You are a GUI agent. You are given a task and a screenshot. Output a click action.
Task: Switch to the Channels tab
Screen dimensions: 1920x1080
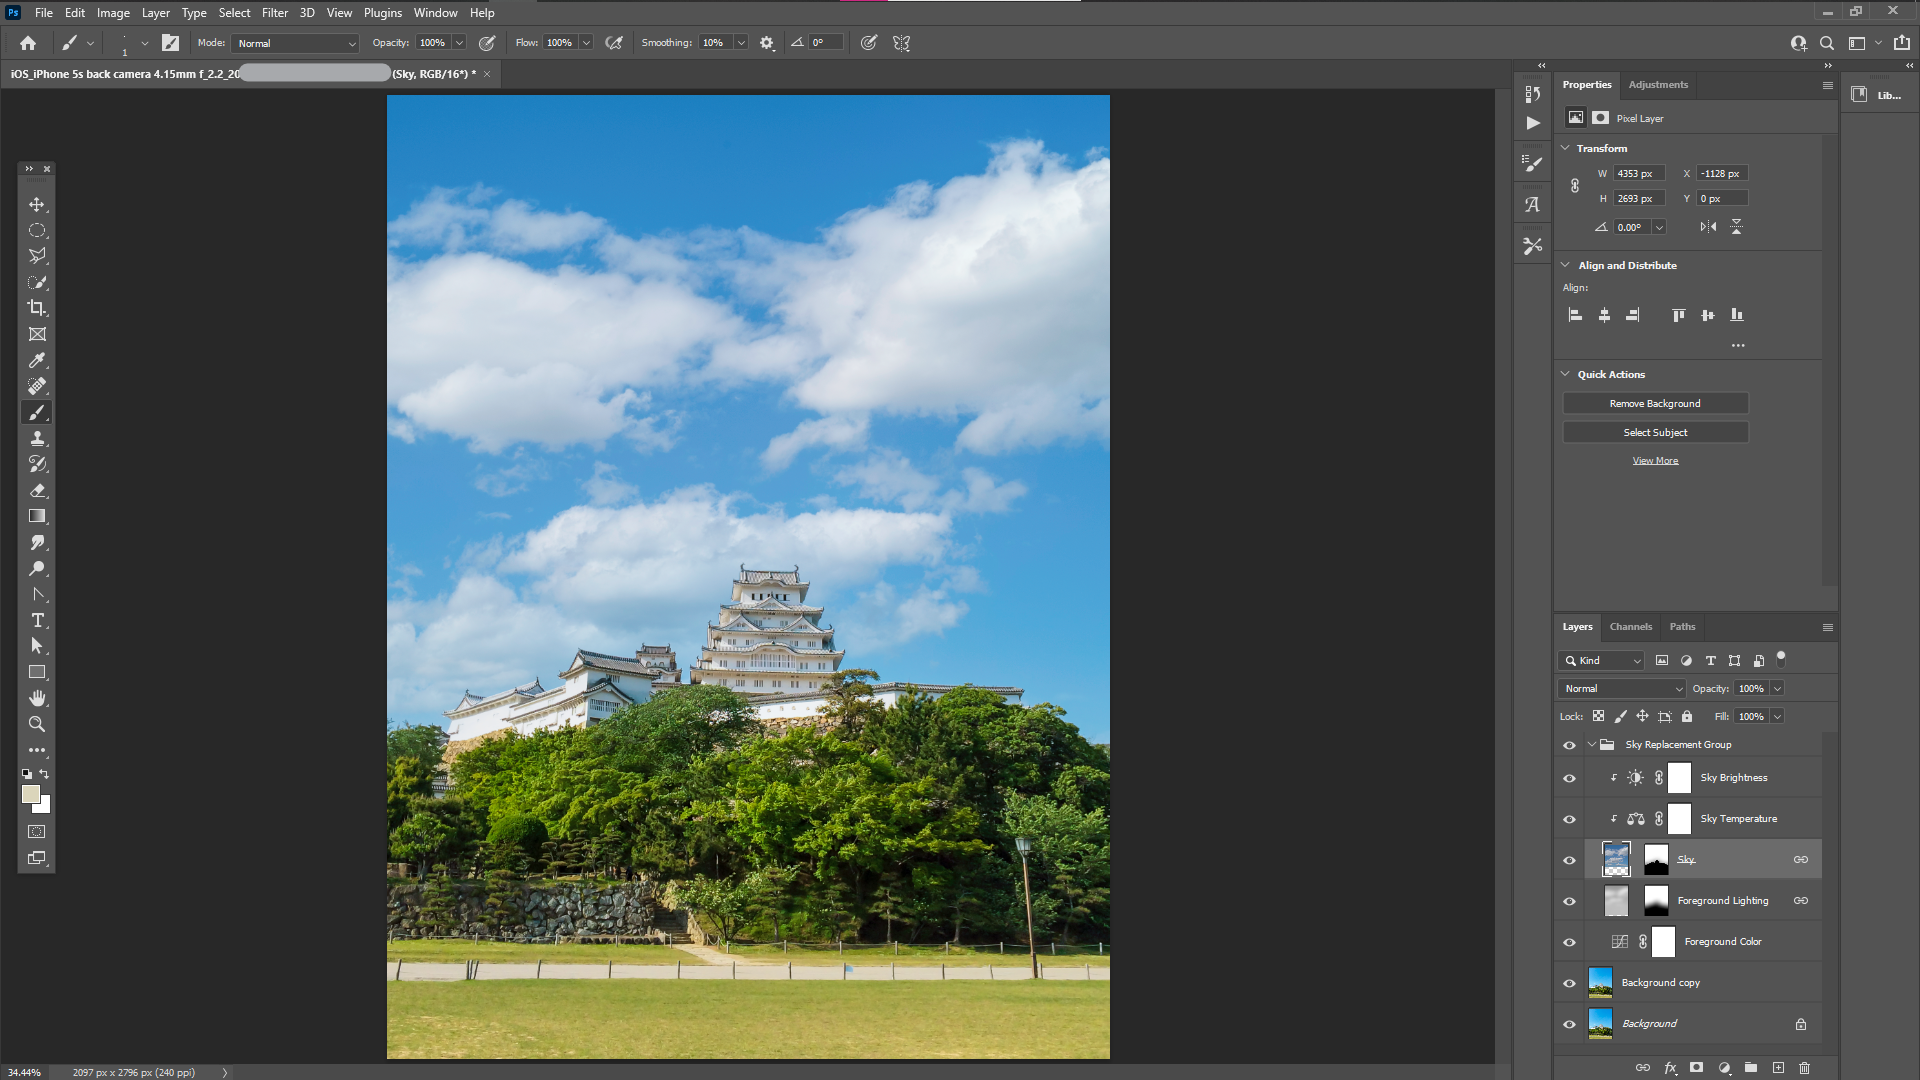click(x=1630, y=627)
